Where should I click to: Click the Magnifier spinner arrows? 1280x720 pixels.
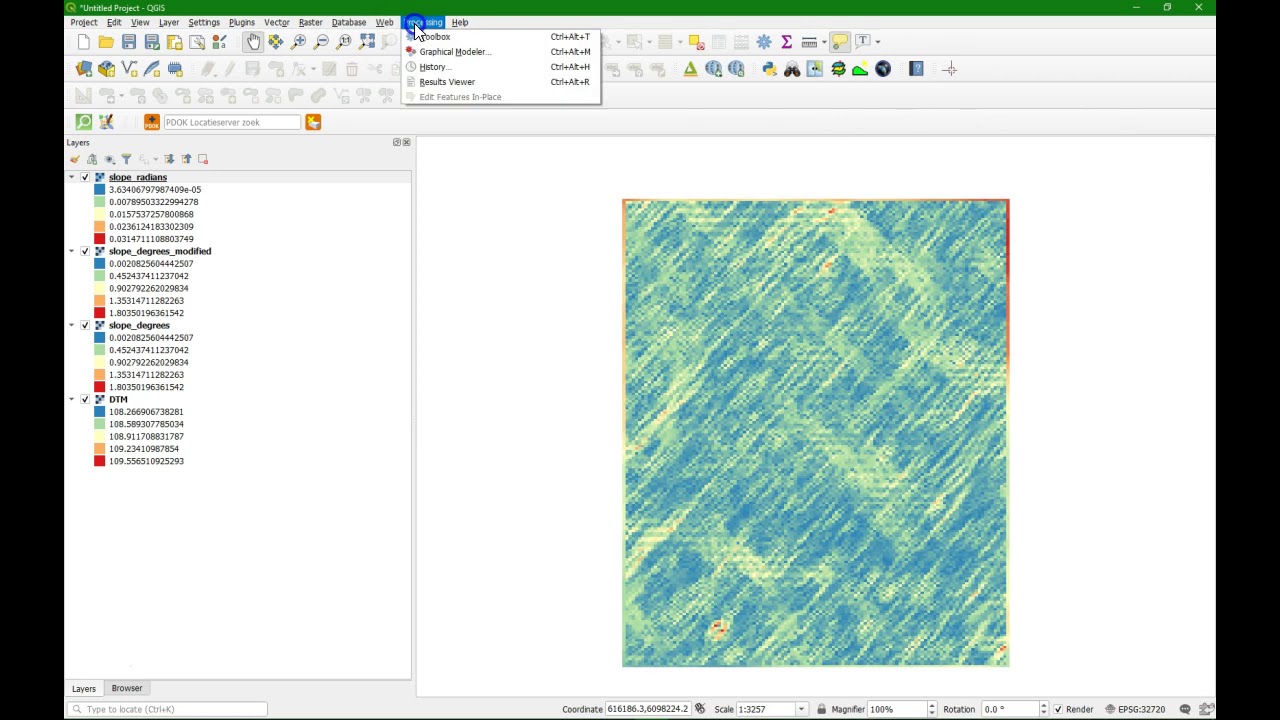click(x=932, y=709)
